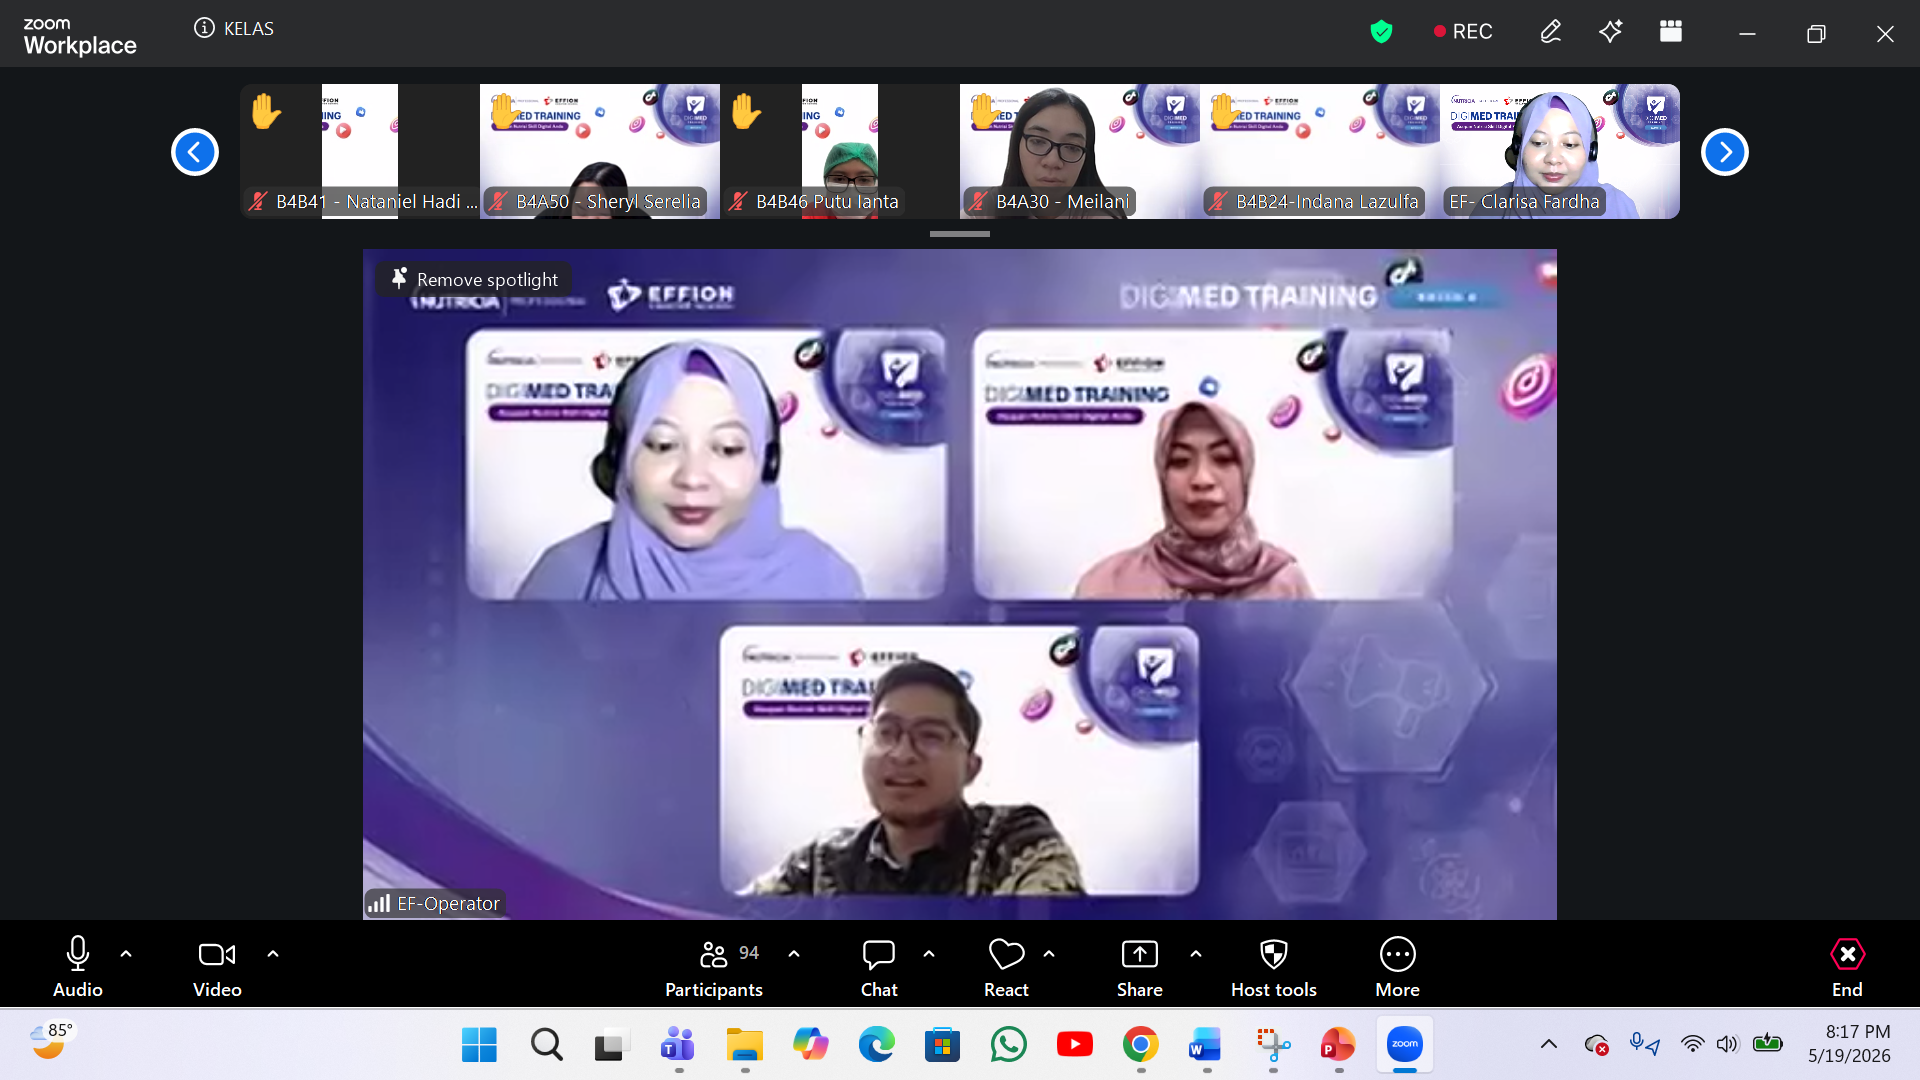
Task: Open Task View in taskbar
Action: pos(612,1045)
